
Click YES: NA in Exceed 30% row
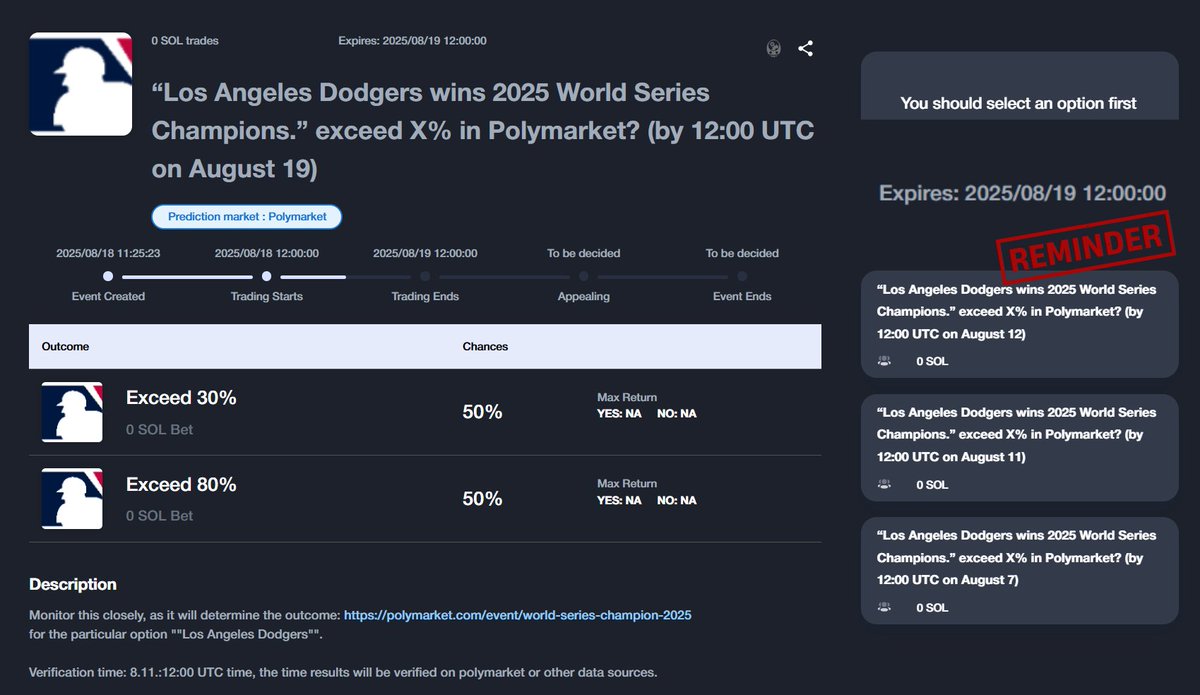pyautogui.click(x=619, y=413)
